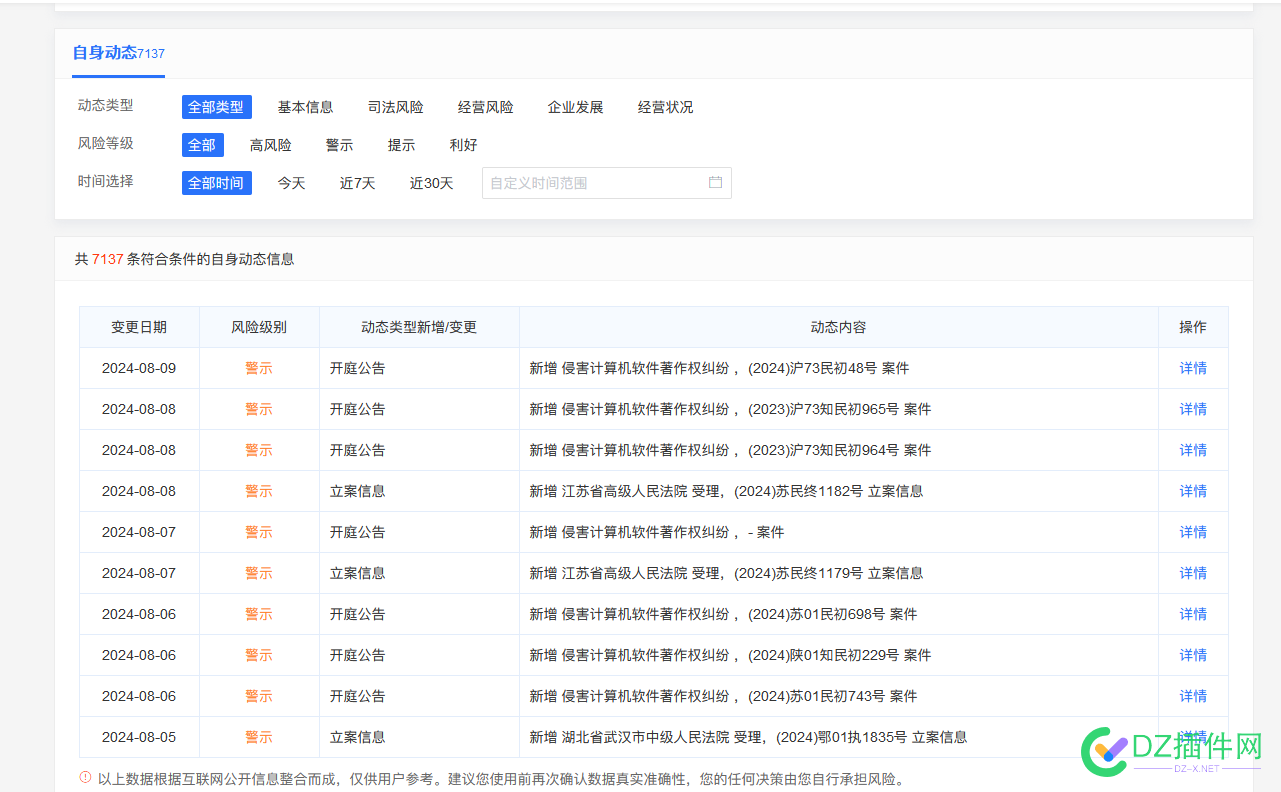Open 详情 for case 沪73知民初964号
The height and width of the screenshot is (792, 1281).
point(1193,450)
